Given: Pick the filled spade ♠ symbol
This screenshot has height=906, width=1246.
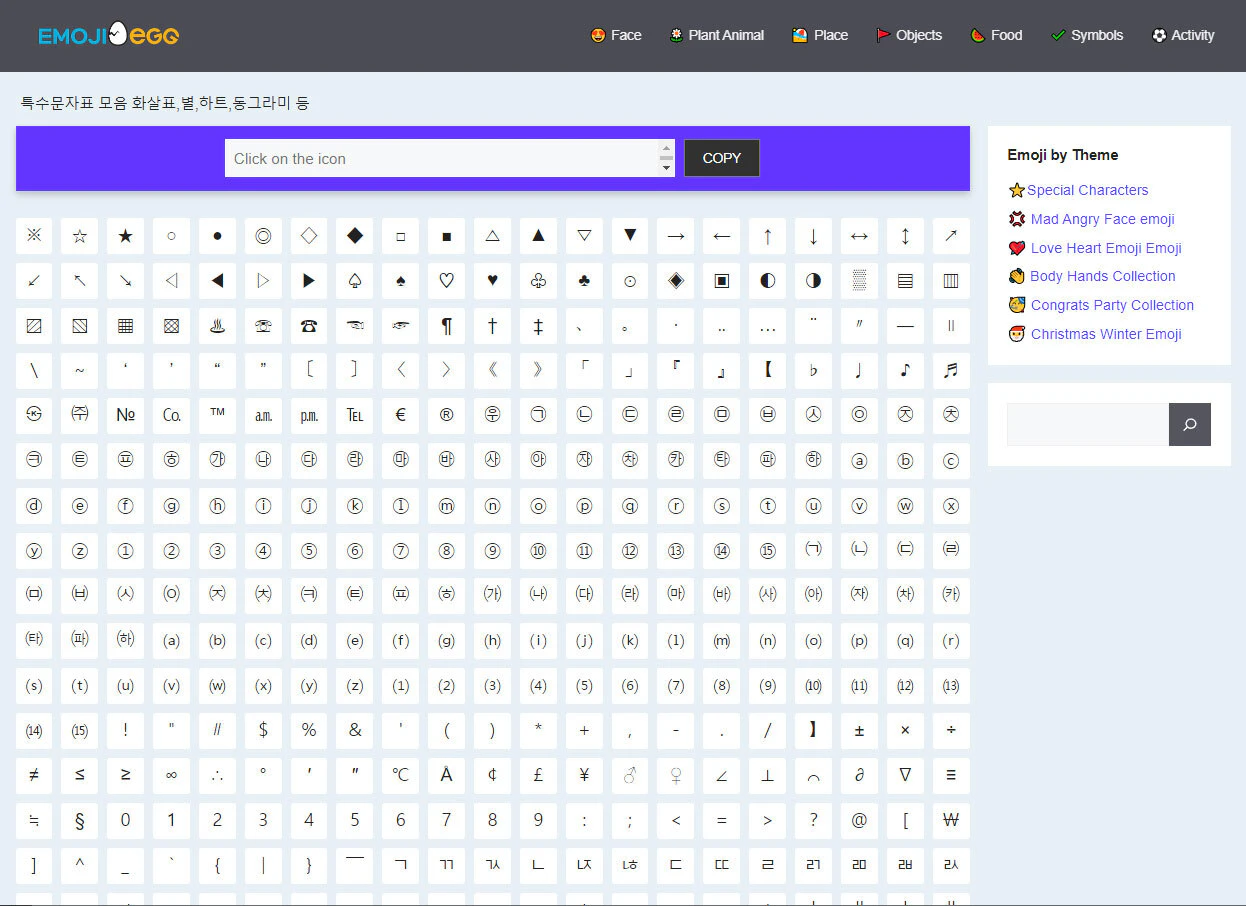Looking at the screenshot, I should click(400, 281).
